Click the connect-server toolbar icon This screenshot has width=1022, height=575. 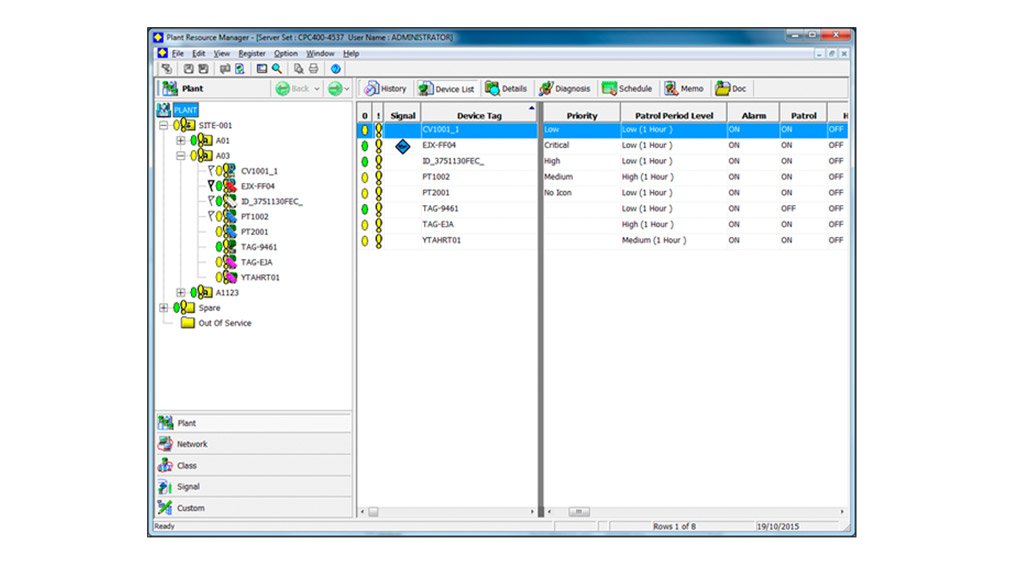(166, 68)
